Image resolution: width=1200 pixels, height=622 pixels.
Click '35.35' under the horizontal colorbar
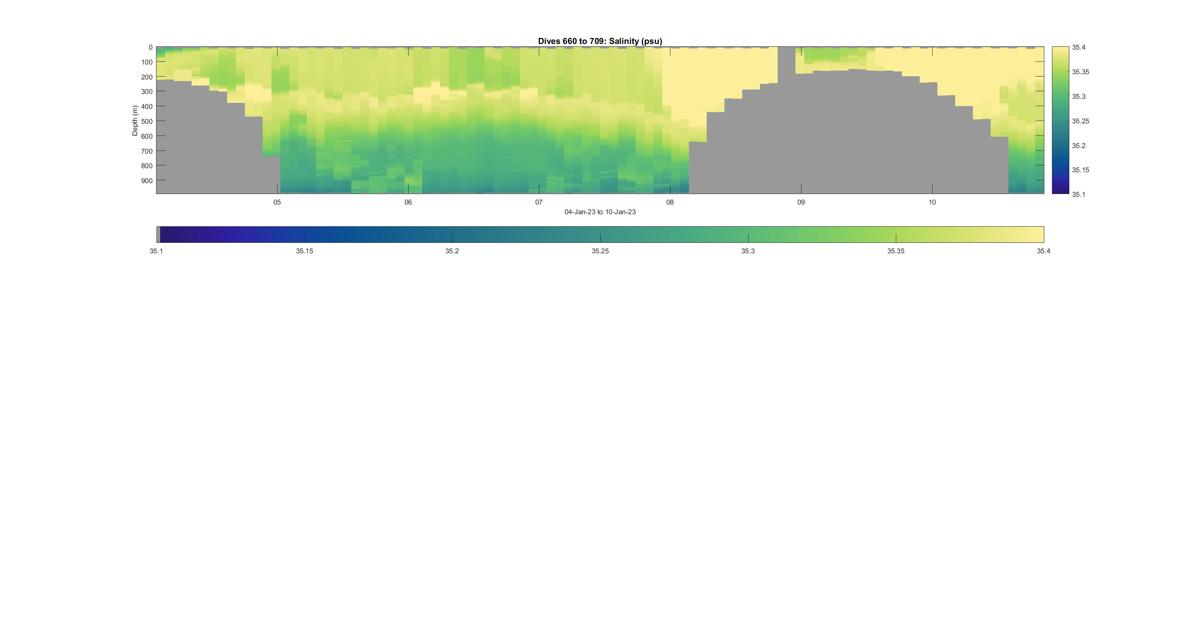pos(896,251)
